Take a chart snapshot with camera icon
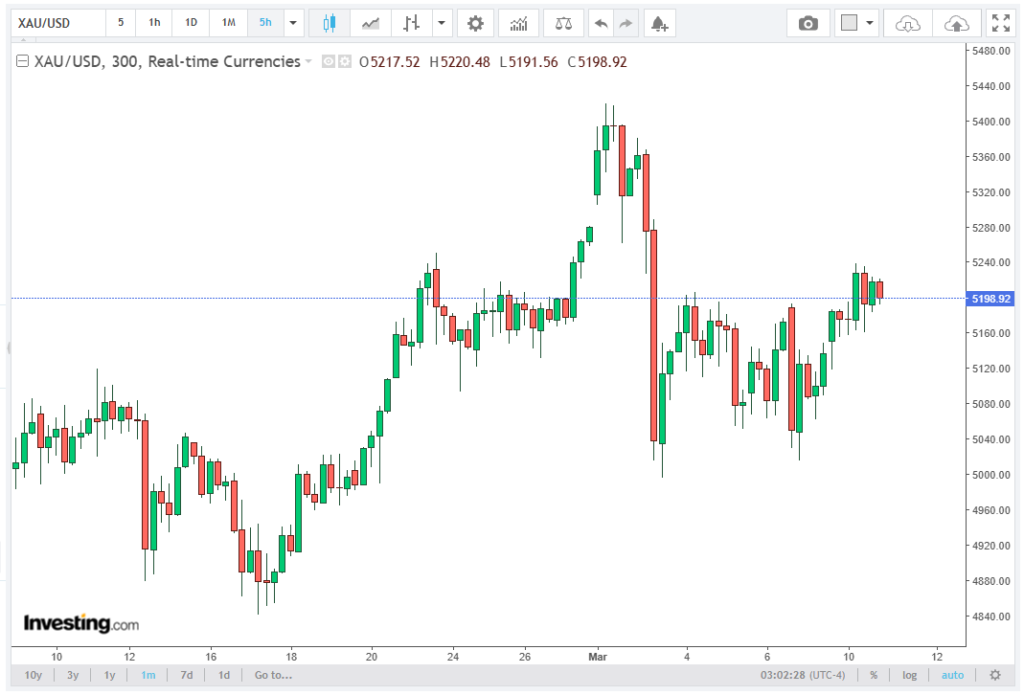This screenshot has height=695, width=1024. pyautogui.click(x=808, y=23)
